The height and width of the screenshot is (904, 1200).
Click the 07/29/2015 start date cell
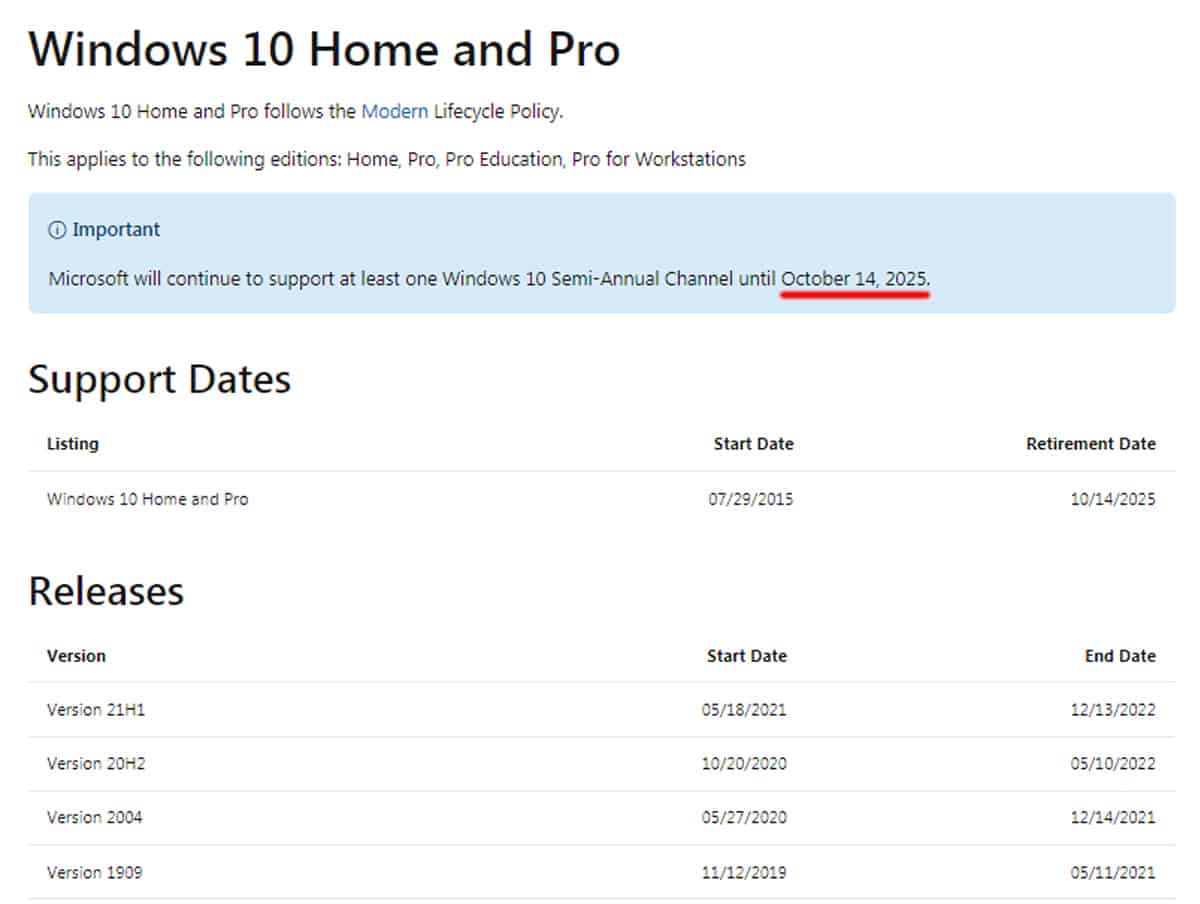(x=750, y=499)
